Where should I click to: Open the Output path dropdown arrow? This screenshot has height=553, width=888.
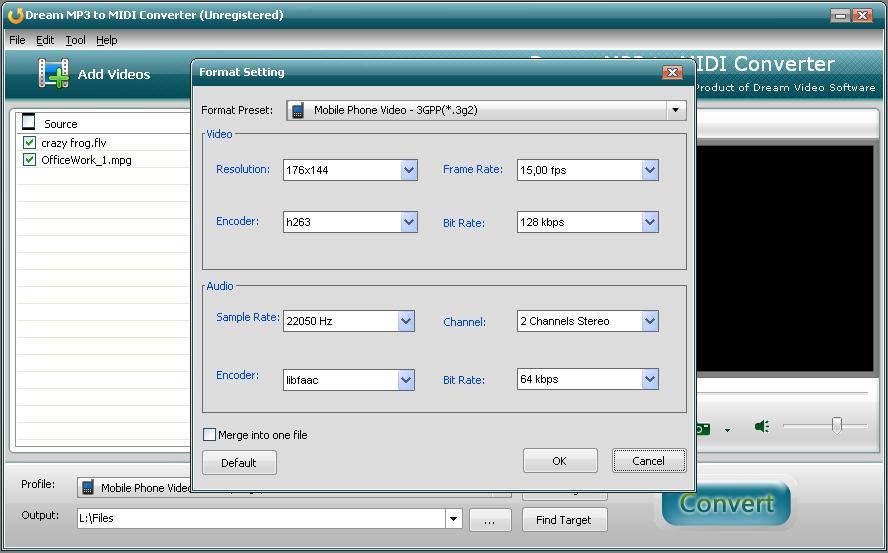(453, 518)
